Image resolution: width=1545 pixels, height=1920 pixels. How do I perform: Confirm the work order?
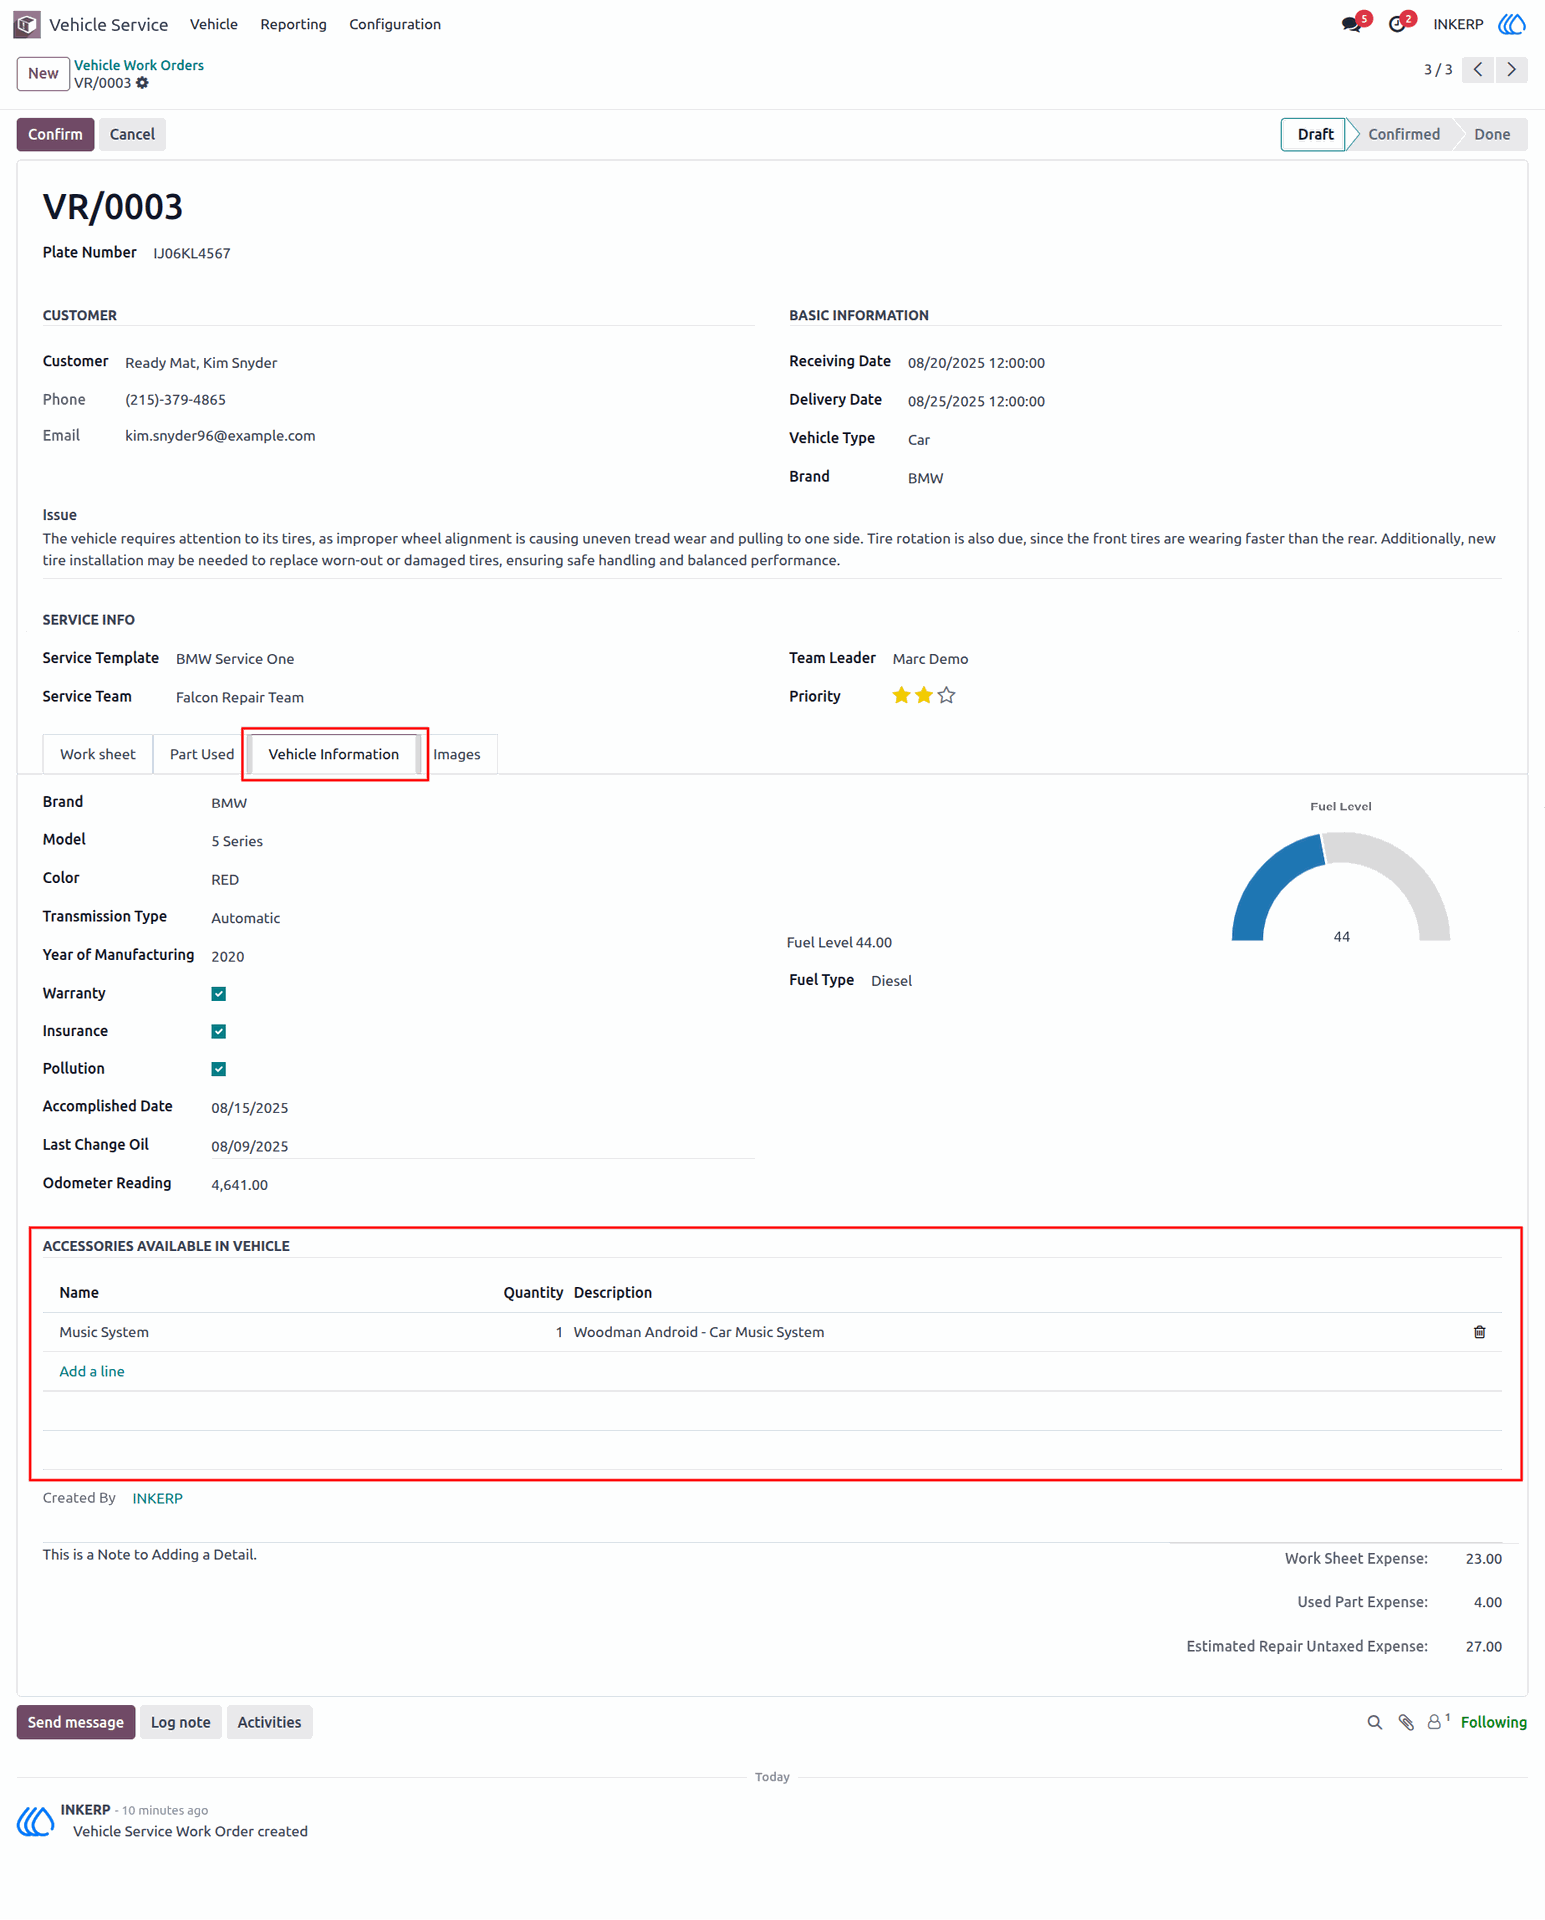(x=55, y=134)
